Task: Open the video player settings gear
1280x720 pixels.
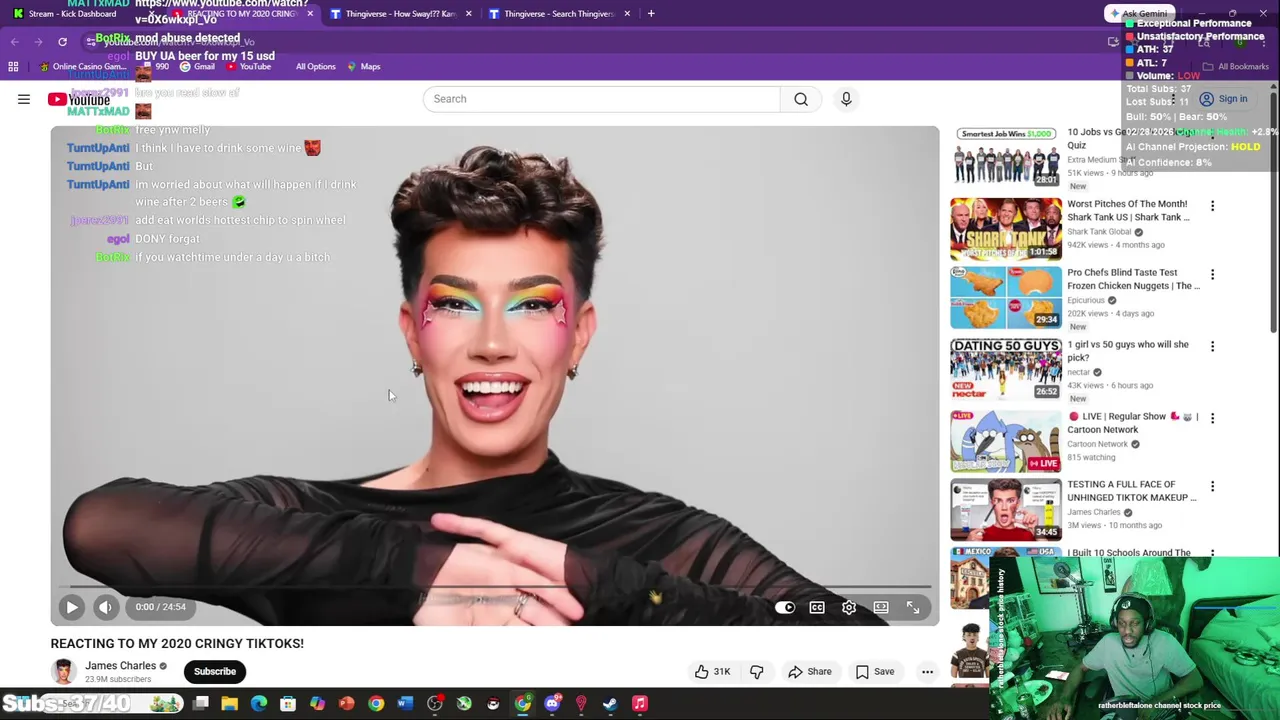Action: tap(849, 607)
